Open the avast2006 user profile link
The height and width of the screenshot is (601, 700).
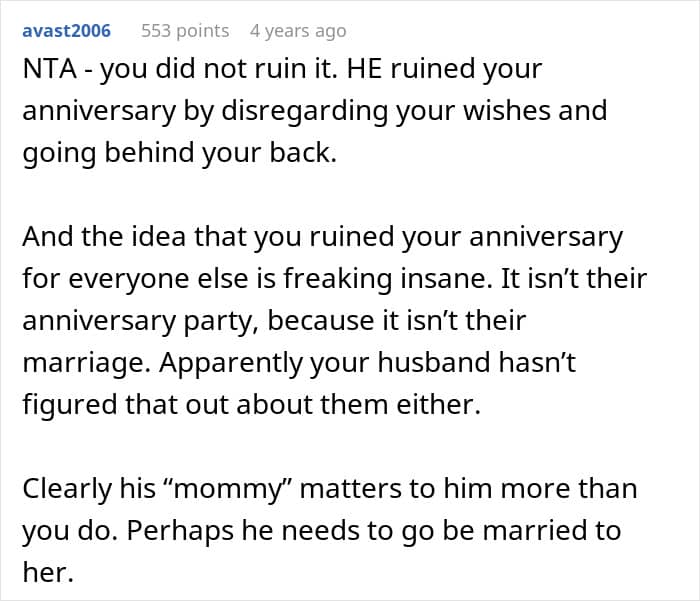point(67,31)
